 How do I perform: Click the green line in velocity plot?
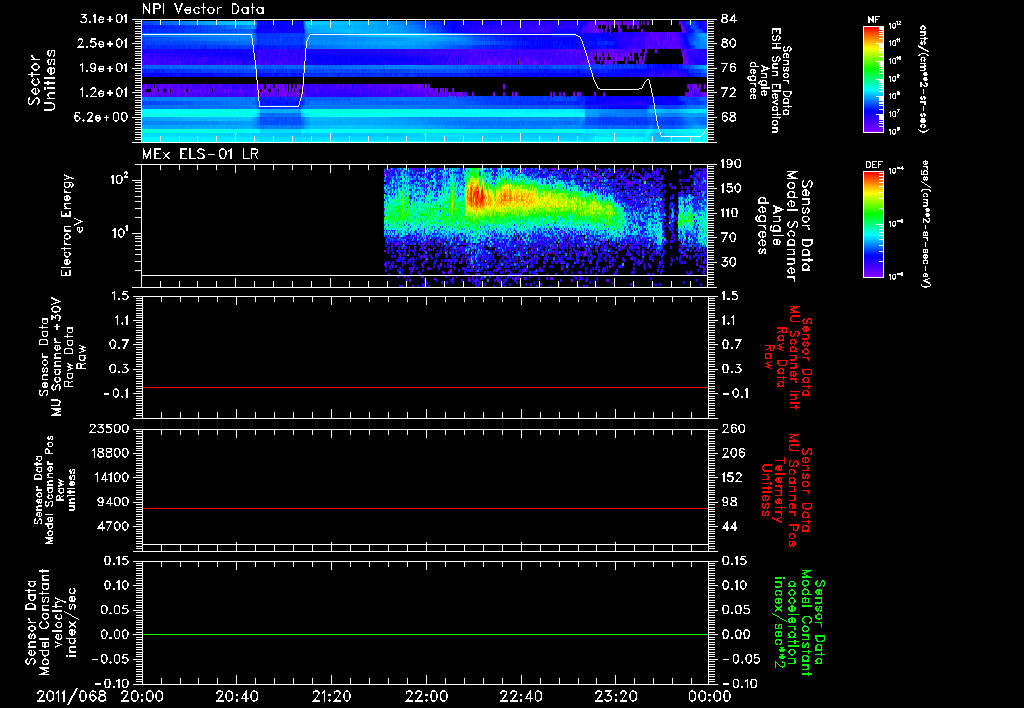pyautogui.click(x=425, y=634)
